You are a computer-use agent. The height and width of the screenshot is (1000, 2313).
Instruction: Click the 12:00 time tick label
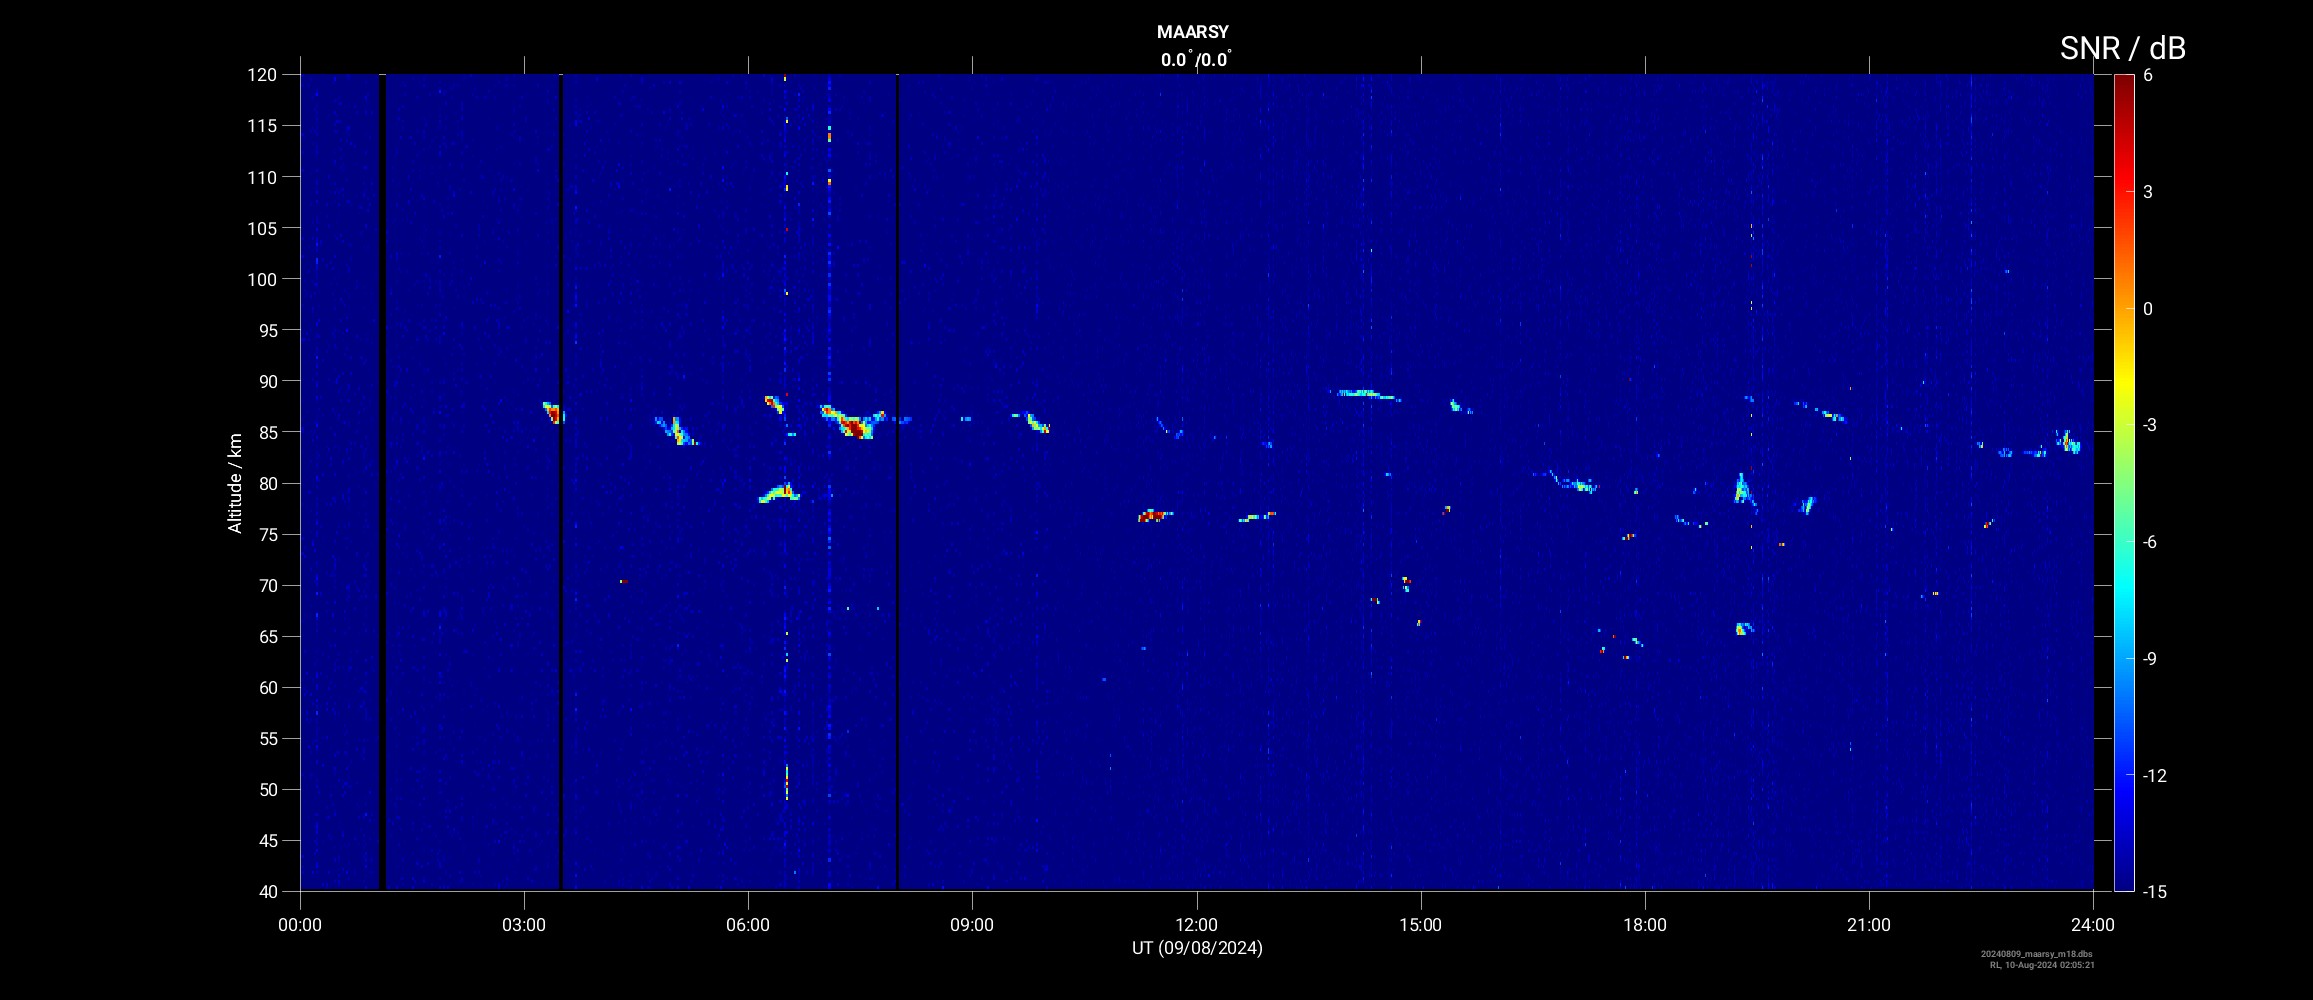1197,925
